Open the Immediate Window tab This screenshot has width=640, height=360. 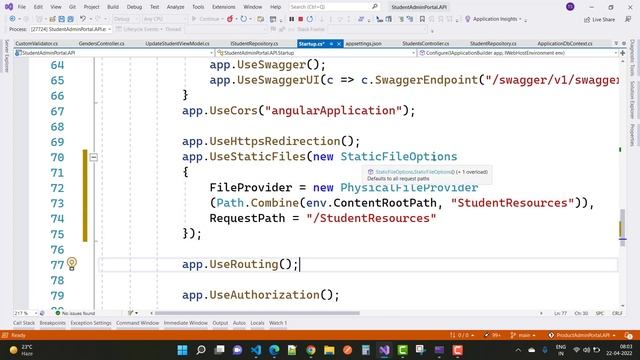pos(186,323)
